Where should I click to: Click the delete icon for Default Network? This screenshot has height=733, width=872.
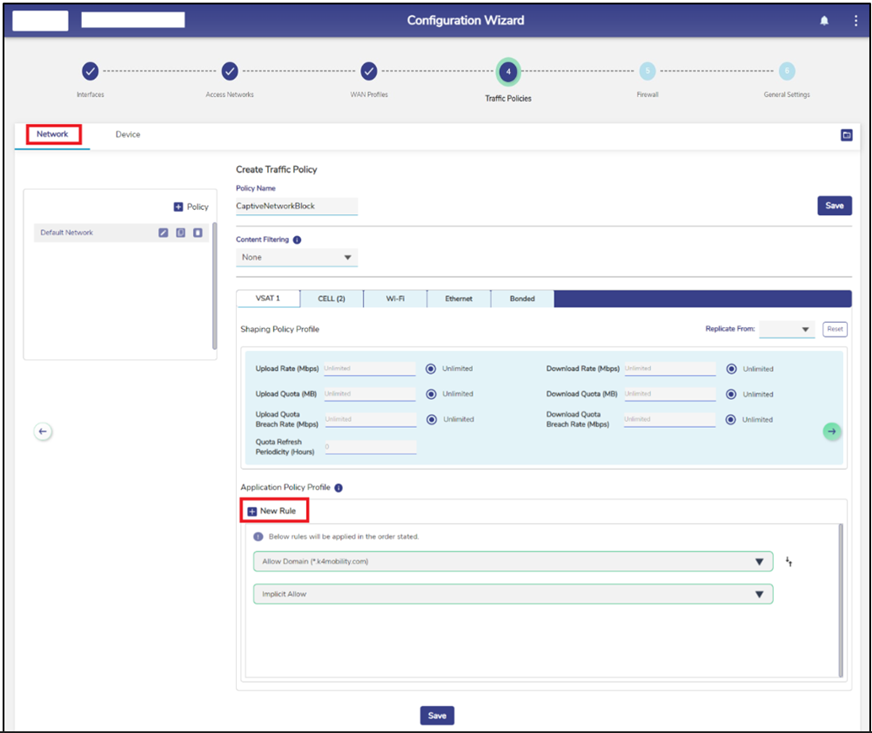(x=198, y=233)
